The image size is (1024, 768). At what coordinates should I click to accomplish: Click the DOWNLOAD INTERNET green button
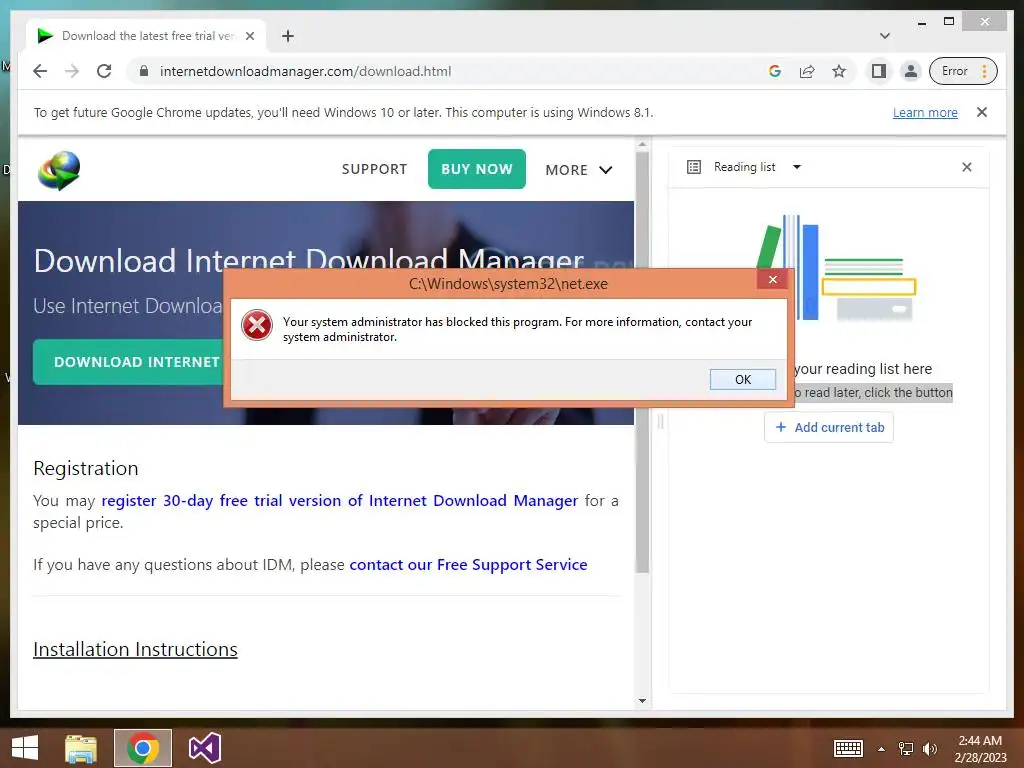[x=128, y=362]
